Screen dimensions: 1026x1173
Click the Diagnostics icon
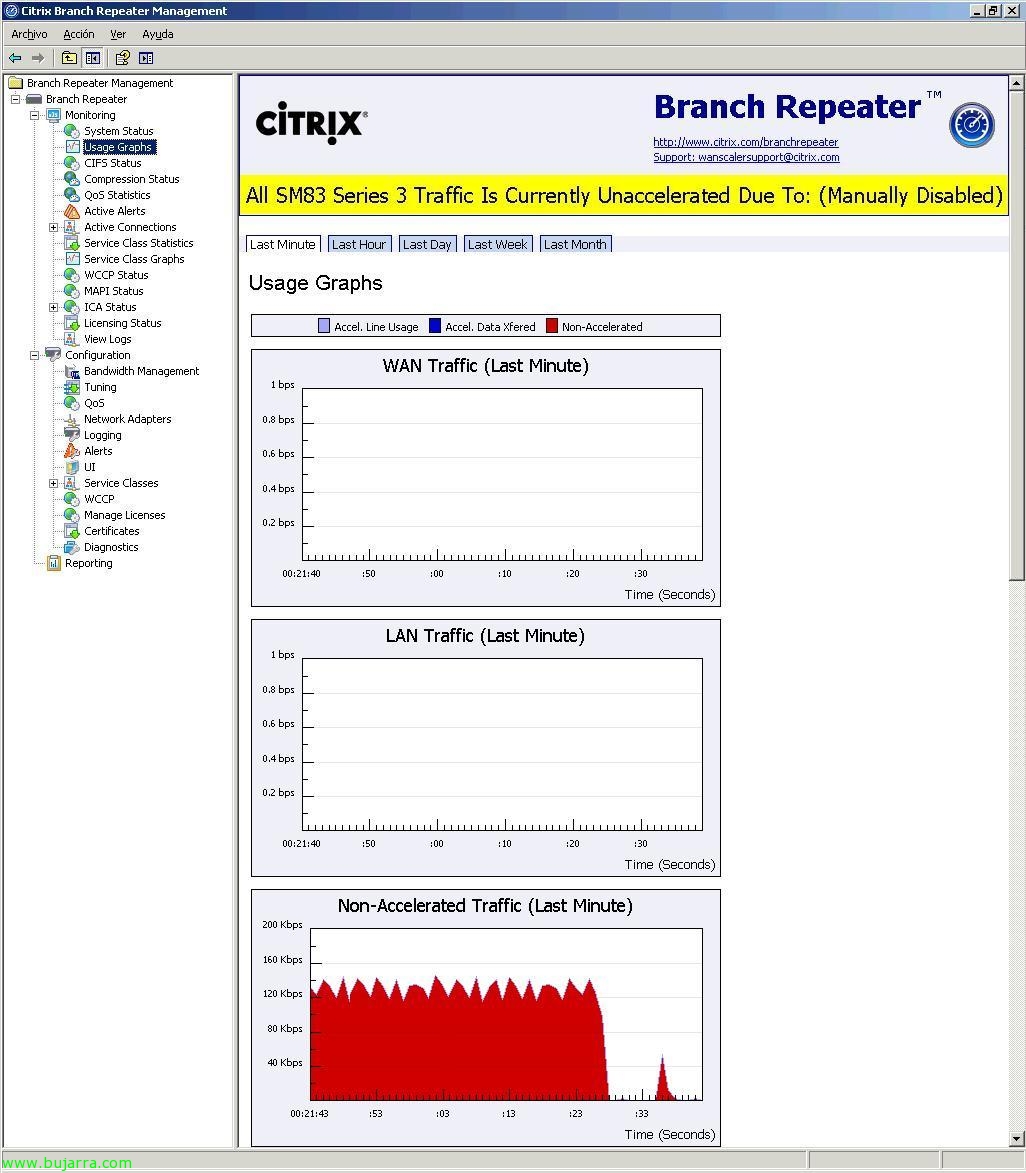[72, 548]
